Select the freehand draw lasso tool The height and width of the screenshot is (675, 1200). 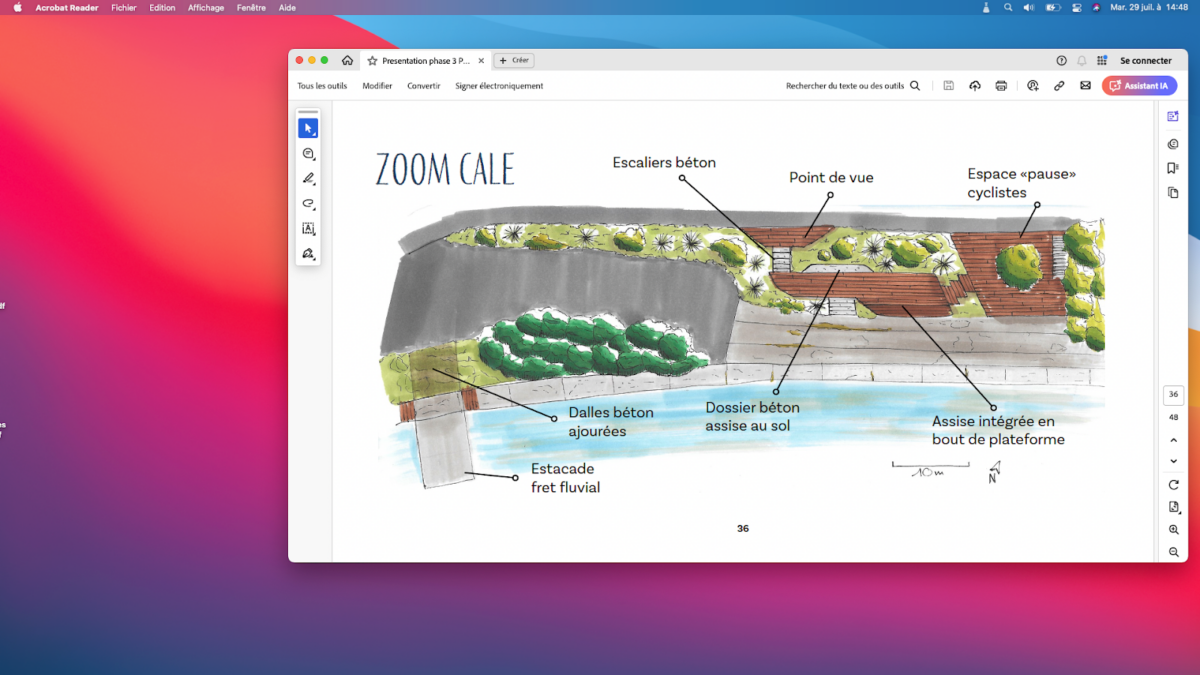tap(308, 204)
